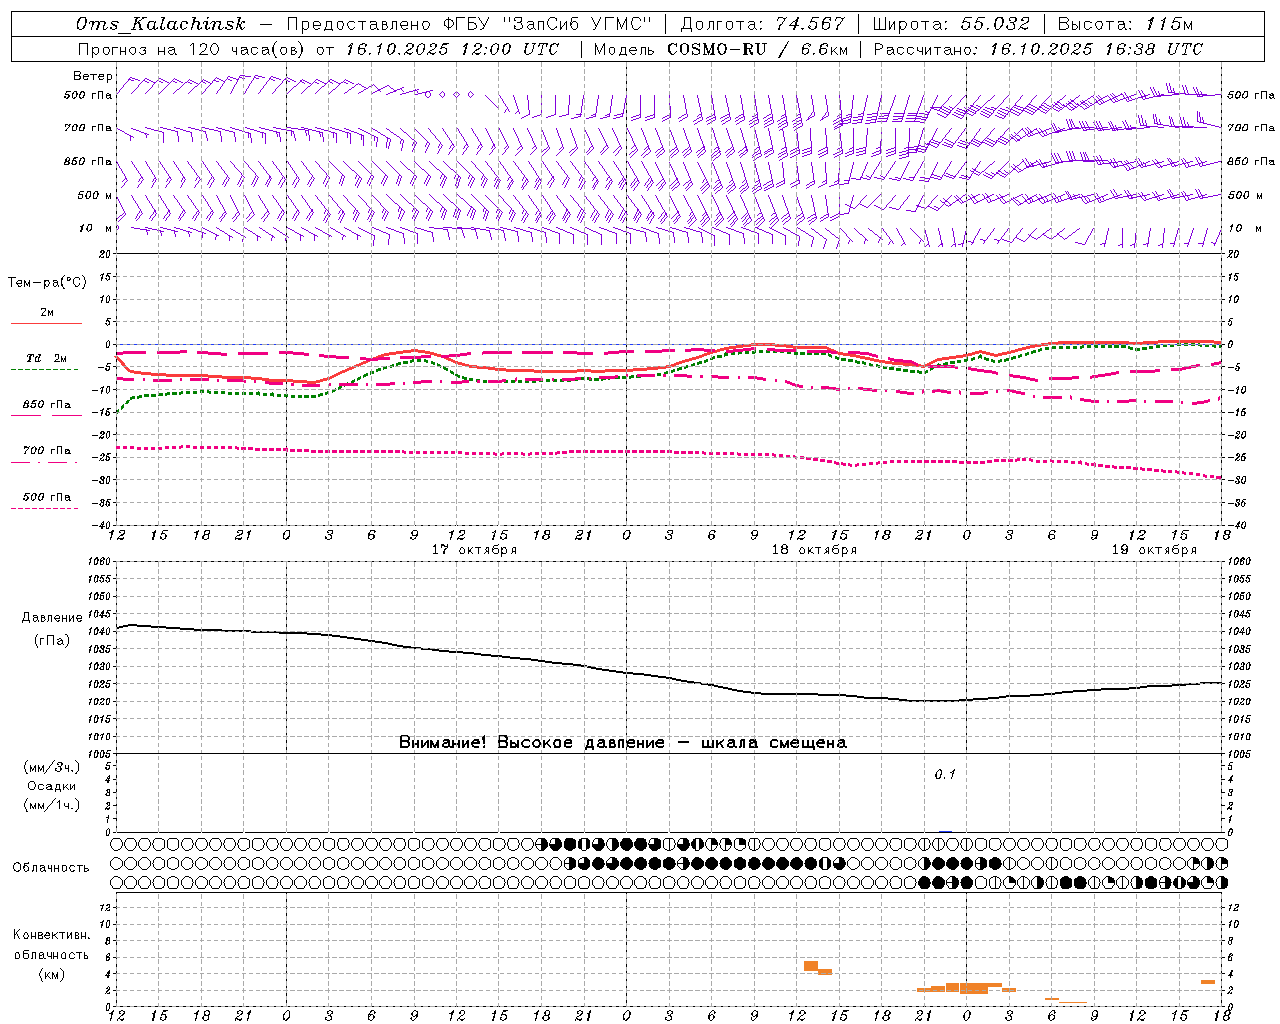1280x1024 pixels.
Task: Click the red line sample under '2м' legend
Action: pos(46,323)
